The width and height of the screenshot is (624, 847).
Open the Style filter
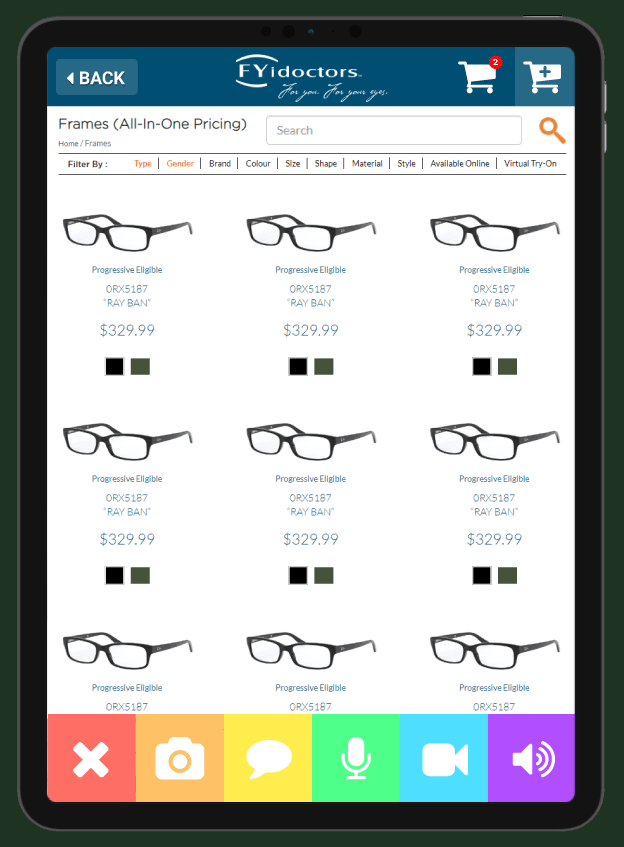pos(406,164)
